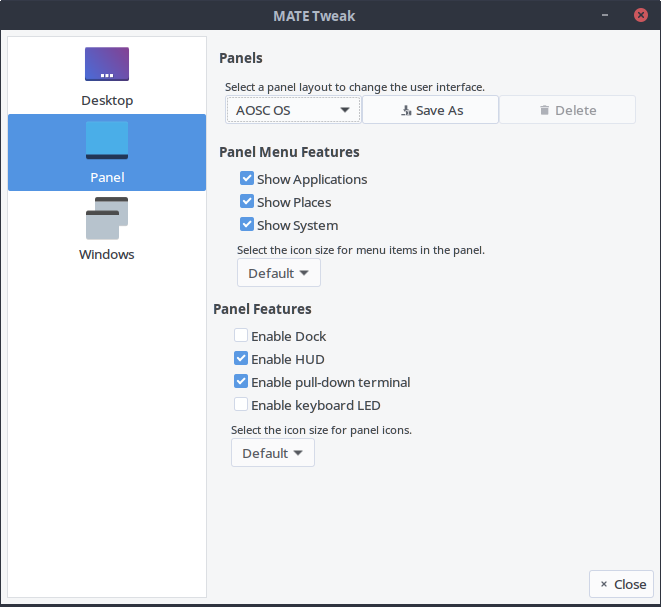This screenshot has width=661, height=607.
Task: Open the Windows section icon
Action: 107,218
